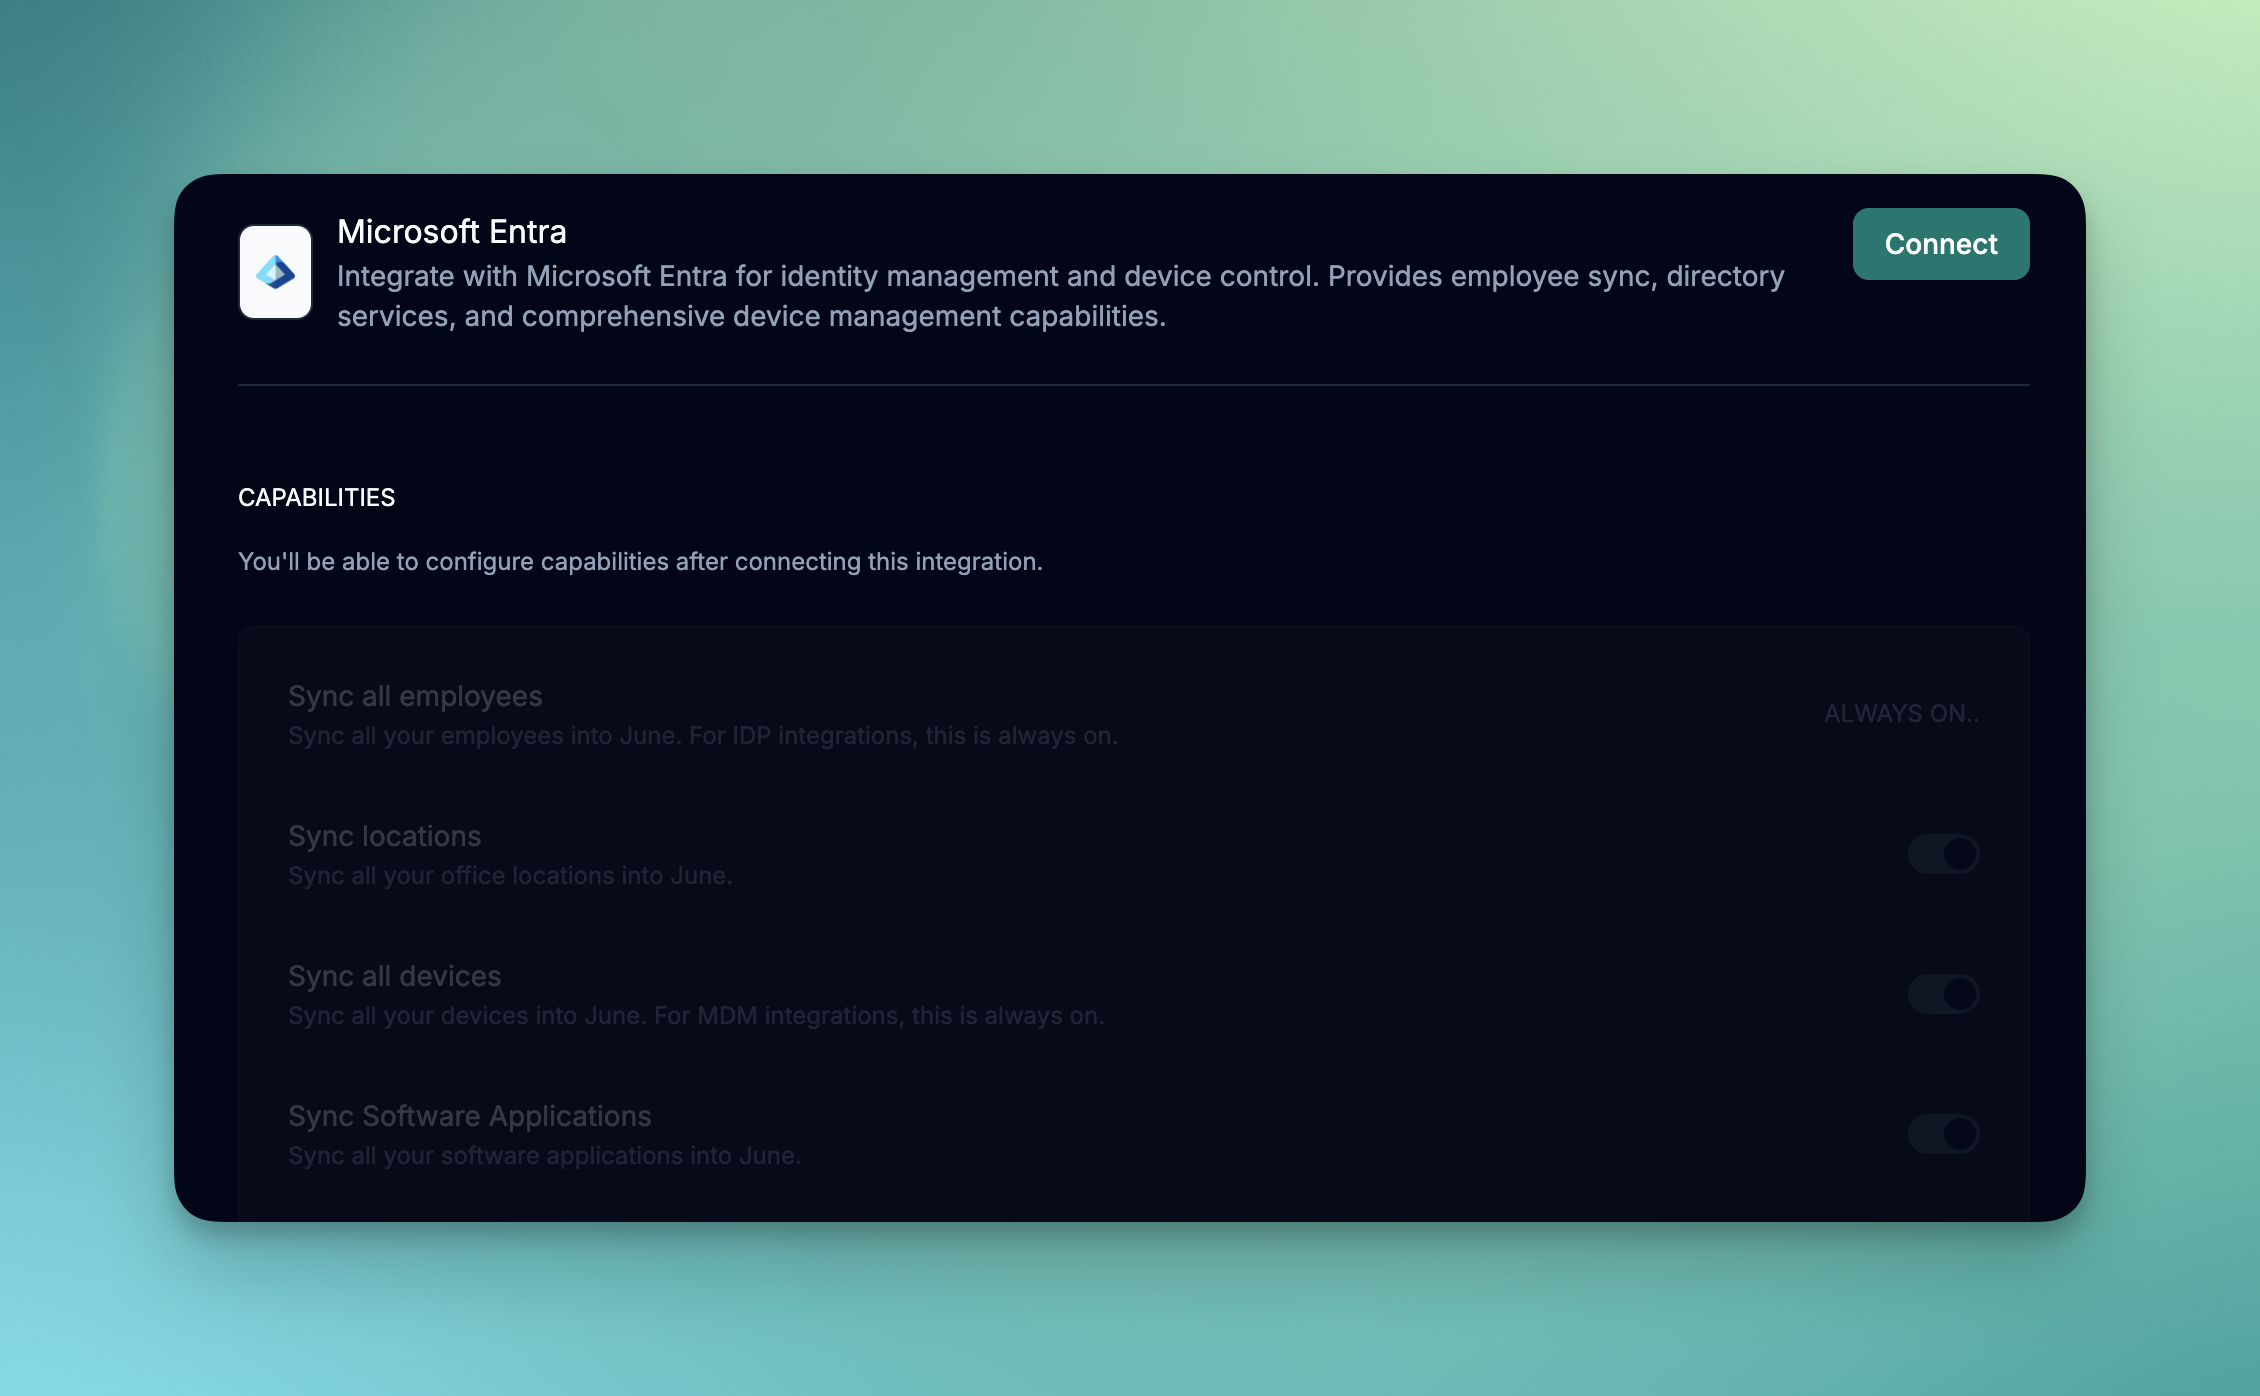Toggle the Sync locations switch

tap(1943, 854)
